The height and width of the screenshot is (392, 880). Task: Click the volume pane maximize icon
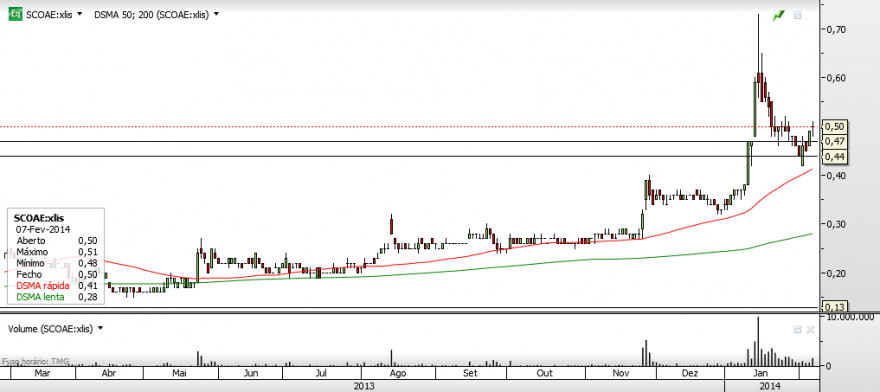pyautogui.click(x=797, y=329)
